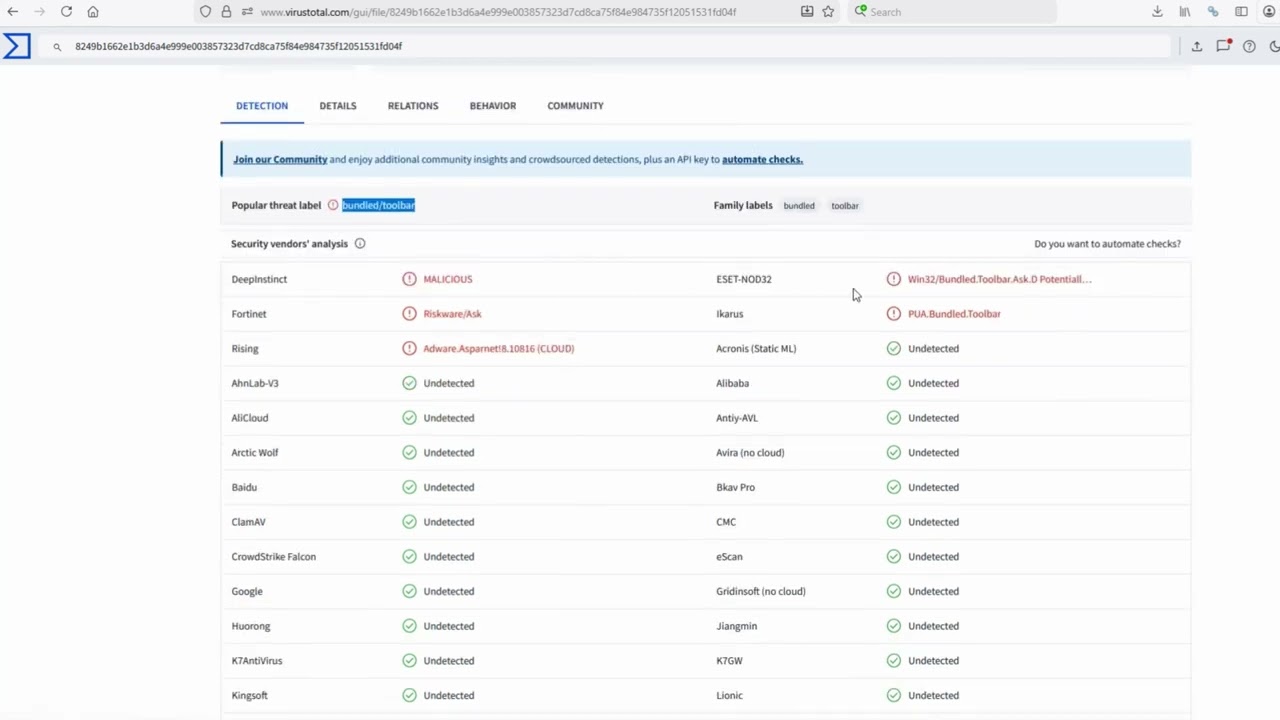Open the browser downloads panel
The width and height of the screenshot is (1280, 720).
[1157, 12]
